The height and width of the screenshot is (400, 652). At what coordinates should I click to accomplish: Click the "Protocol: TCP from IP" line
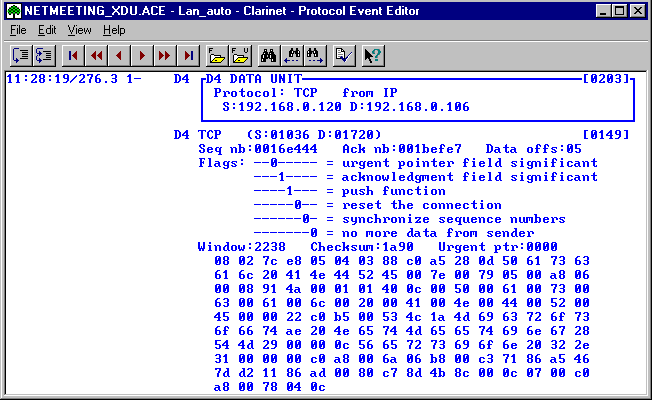[x=306, y=93]
